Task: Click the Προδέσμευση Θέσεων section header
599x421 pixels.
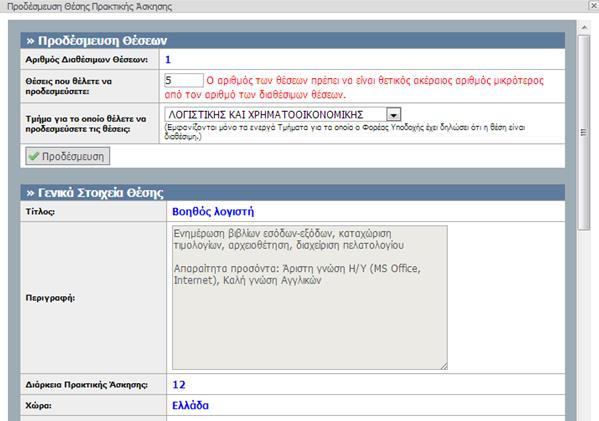Action: coord(293,40)
